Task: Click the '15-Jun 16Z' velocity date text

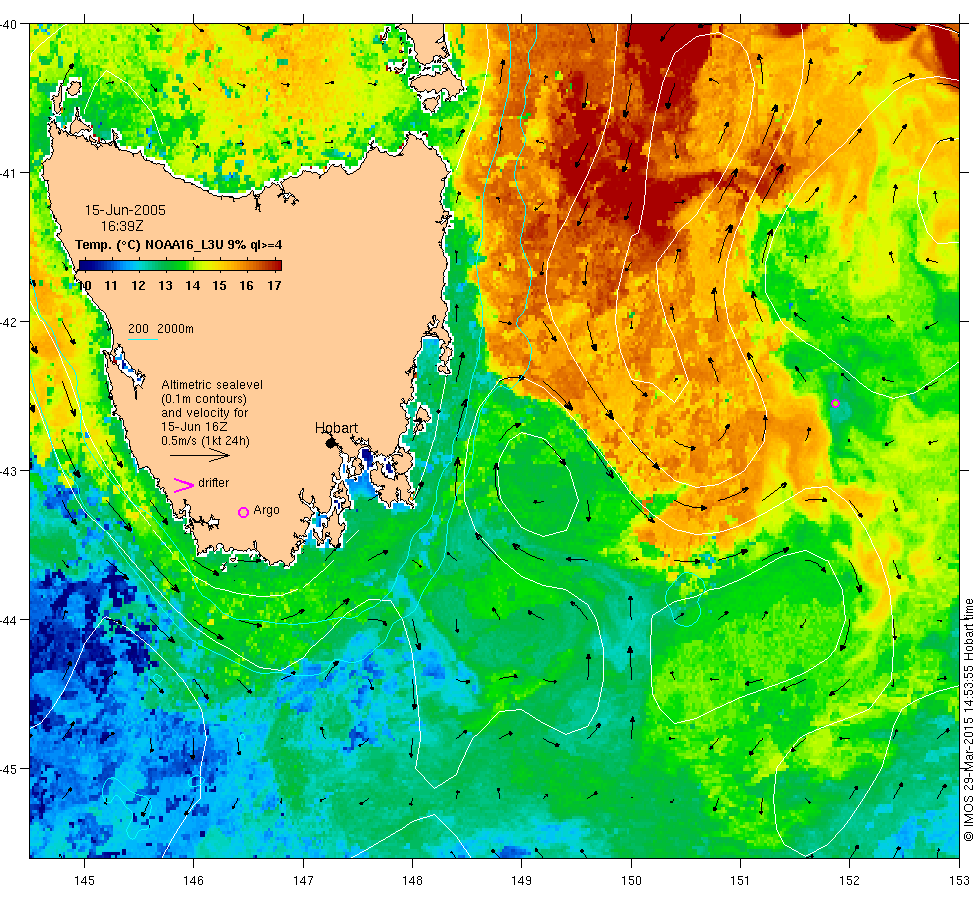Action: click(x=194, y=427)
